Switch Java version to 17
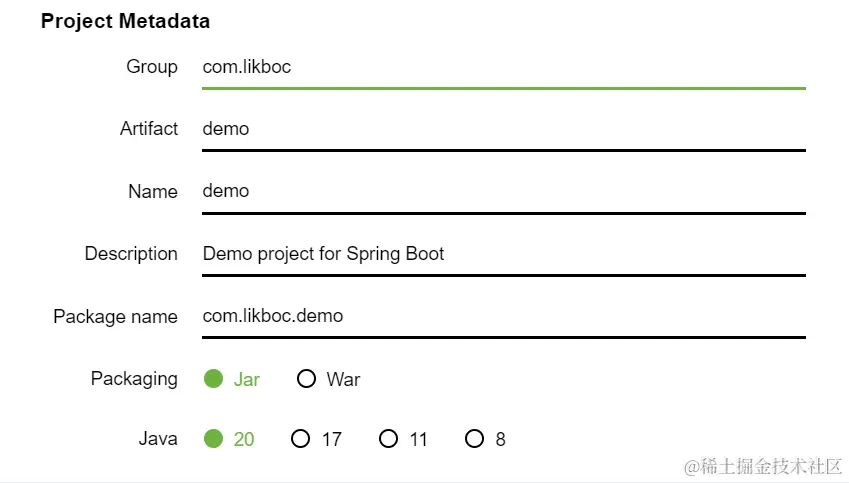This screenshot has width=849, height=483. [300, 439]
